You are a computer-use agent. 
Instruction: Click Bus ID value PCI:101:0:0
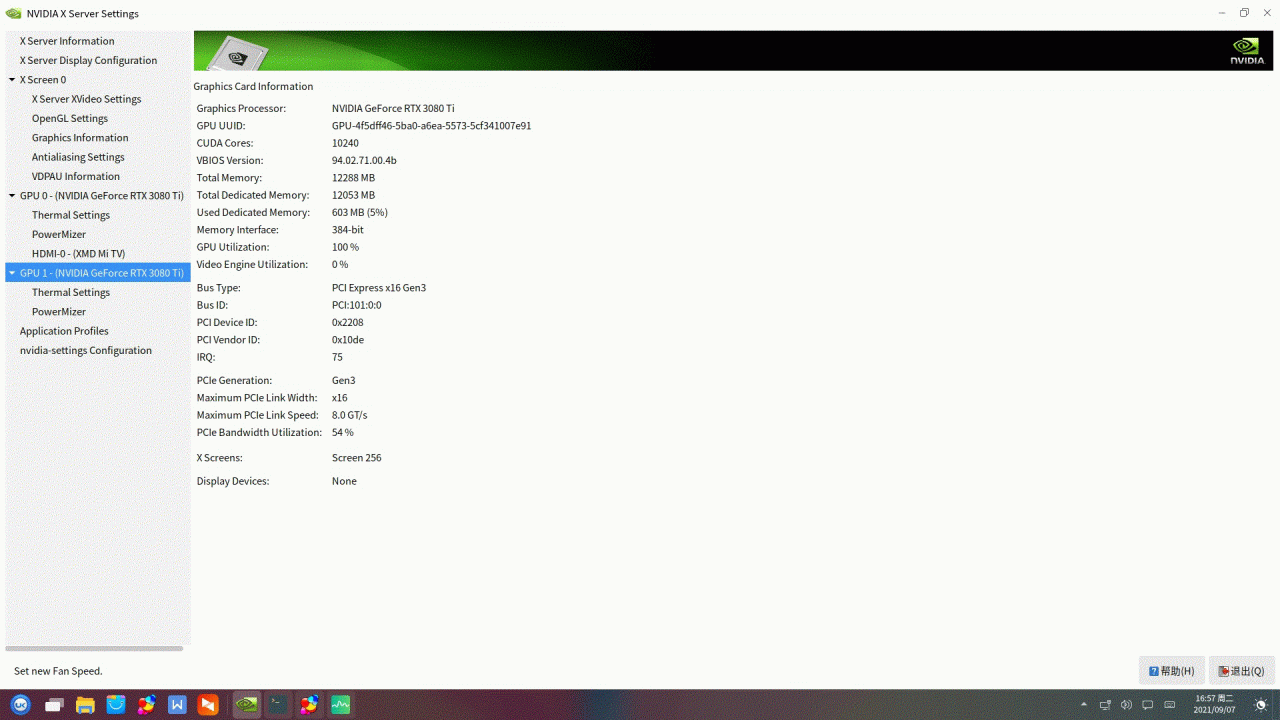click(356, 305)
